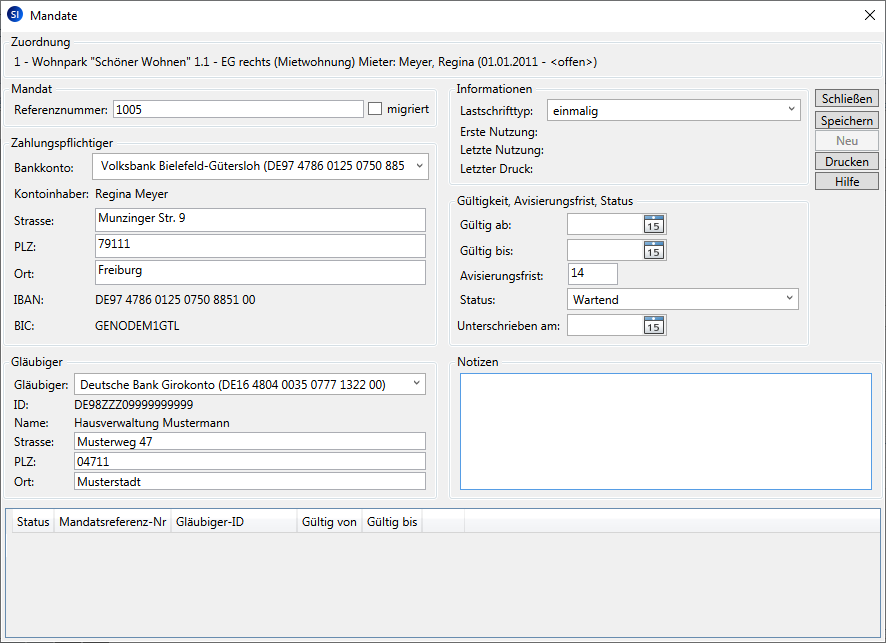886x643 pixels.
Task: Expand the Bankkonto dropdown
Action: pyautogui.click(x=418, y=166)
